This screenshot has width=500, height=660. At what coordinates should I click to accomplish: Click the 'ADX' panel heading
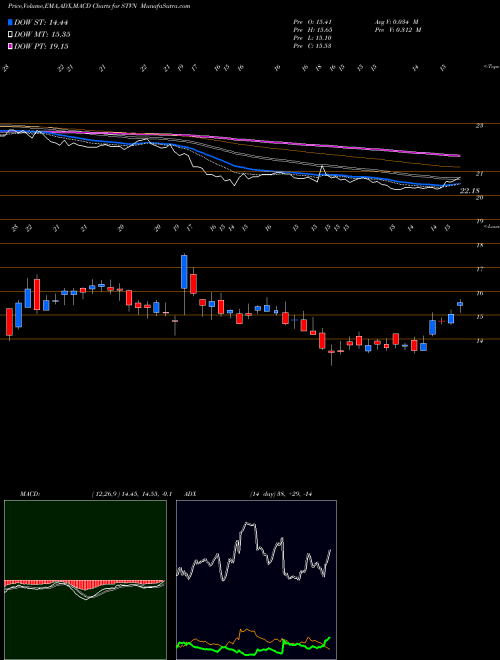pyautogui.click(x=191, y=494)
